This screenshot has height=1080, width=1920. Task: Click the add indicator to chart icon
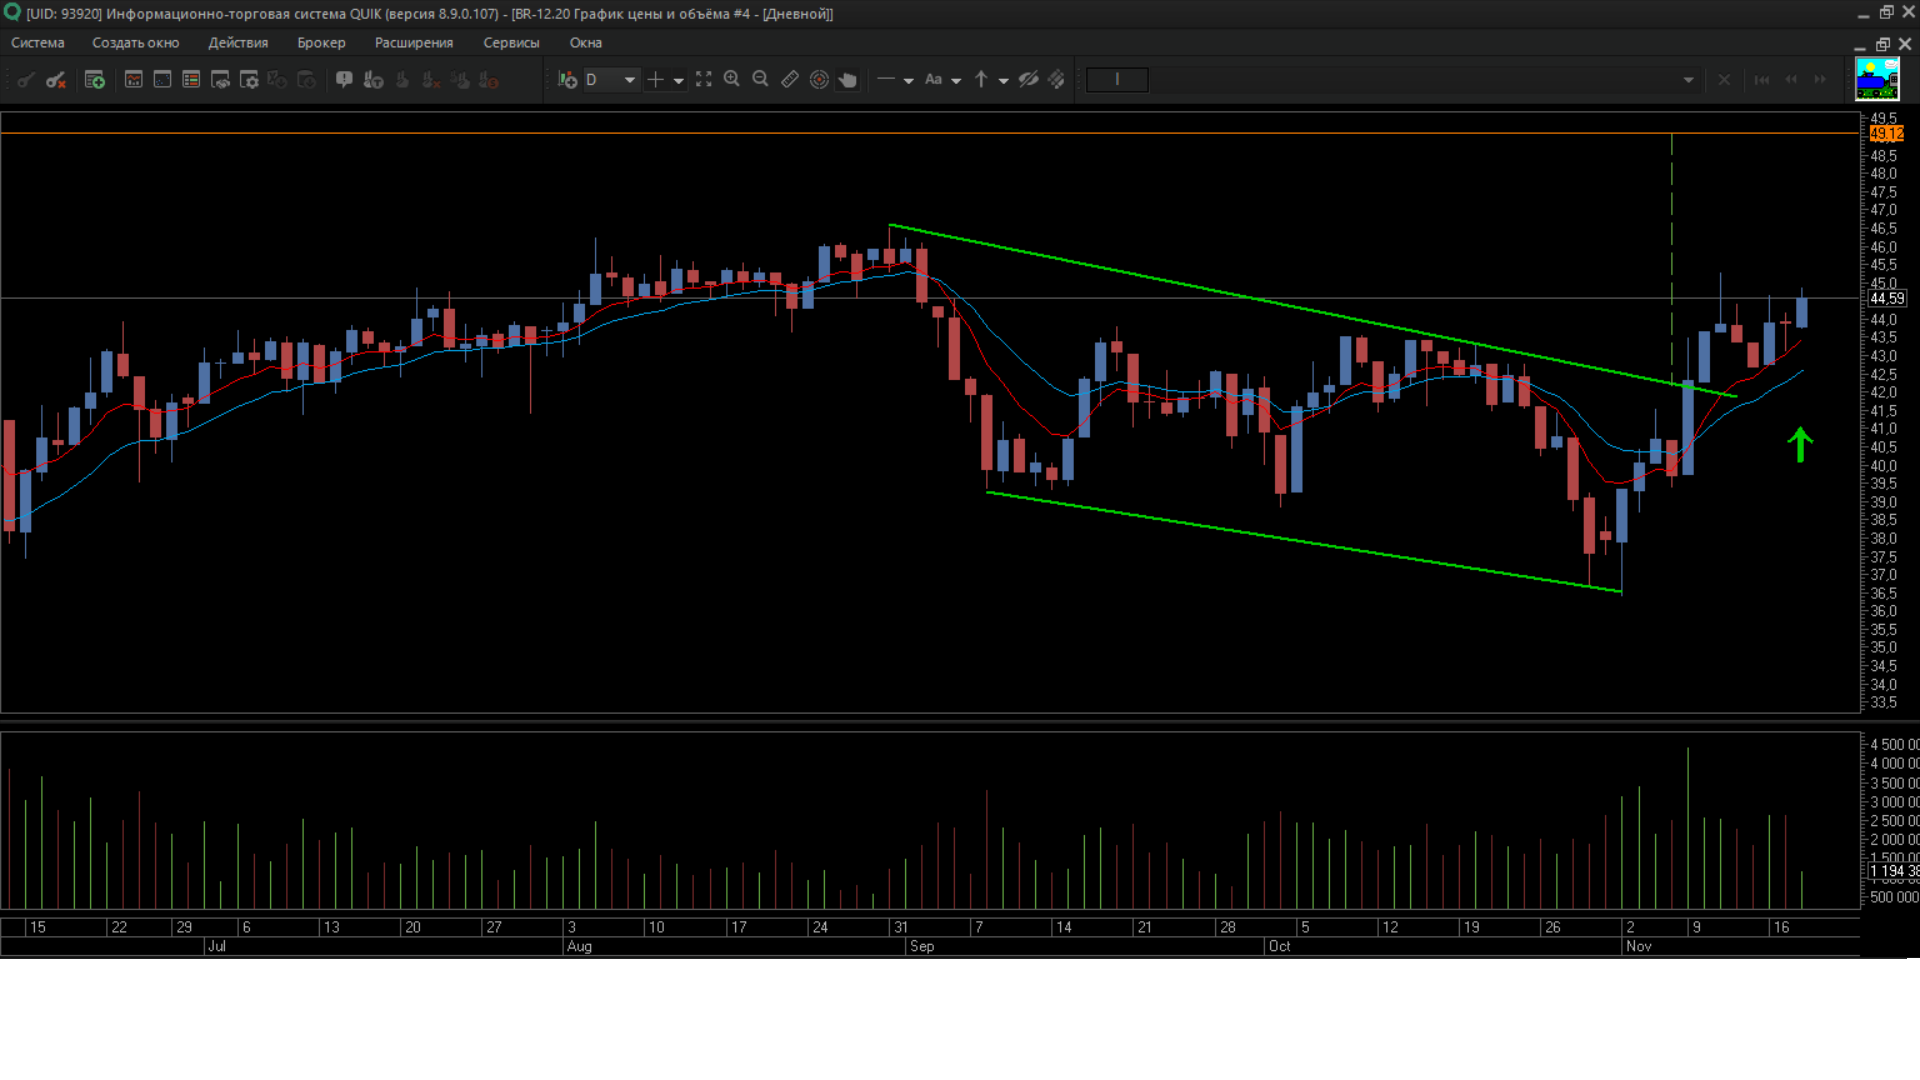coord(567,80)
